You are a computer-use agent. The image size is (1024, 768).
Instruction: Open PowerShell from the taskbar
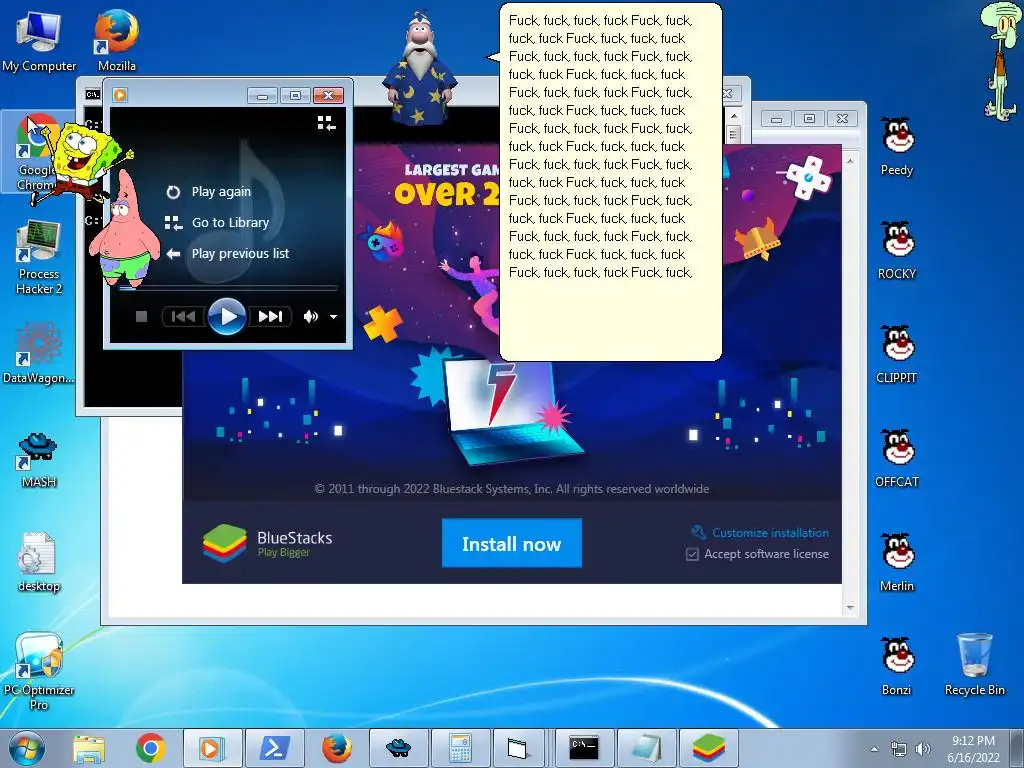pyautogui.click(x=274, y=748)
